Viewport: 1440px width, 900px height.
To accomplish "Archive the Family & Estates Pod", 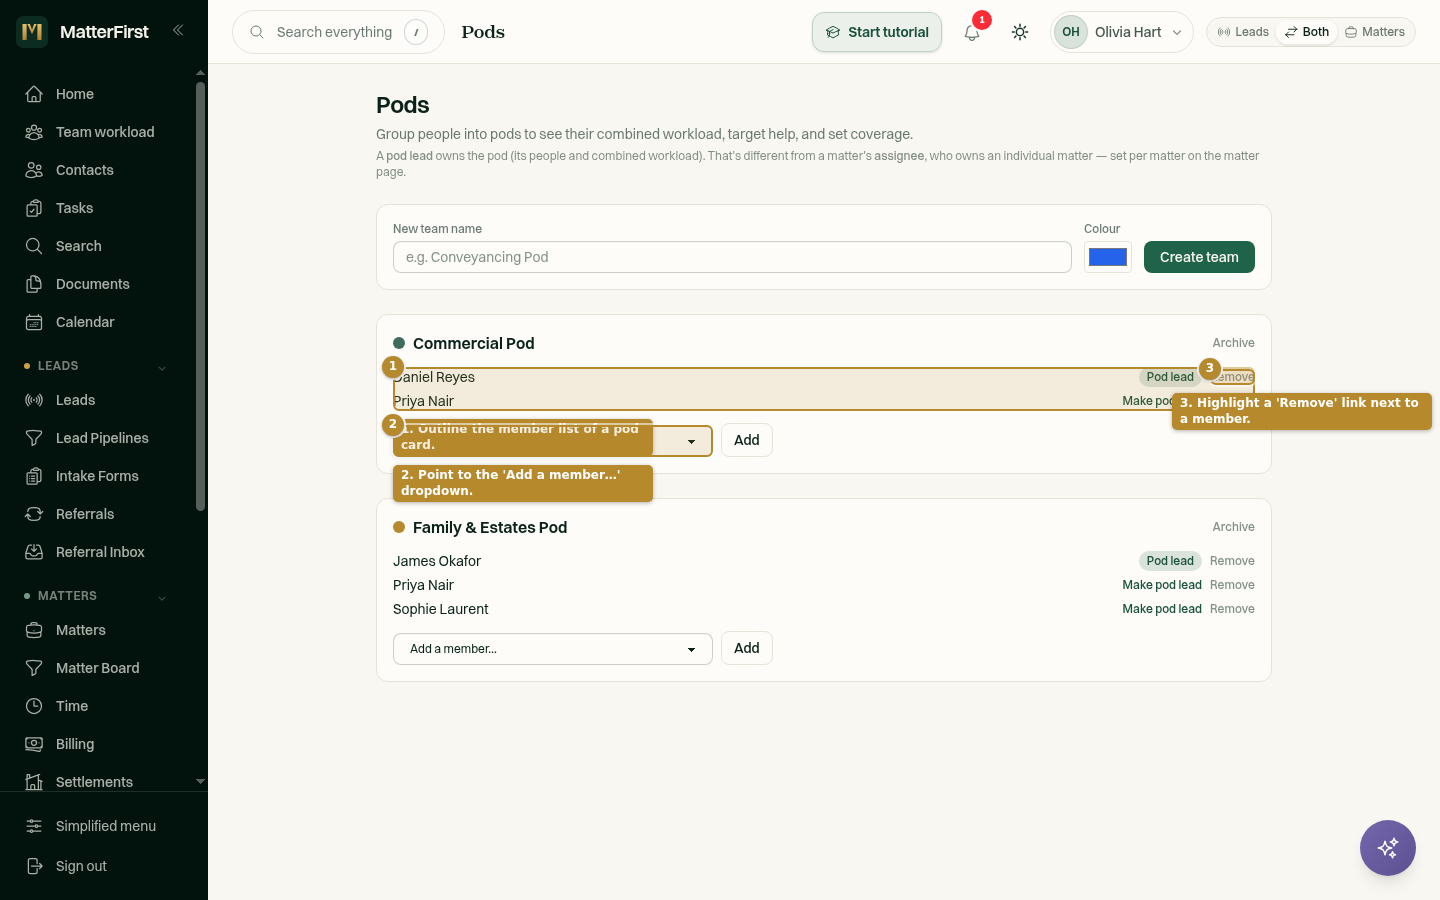I will (x=1233, y=527).
